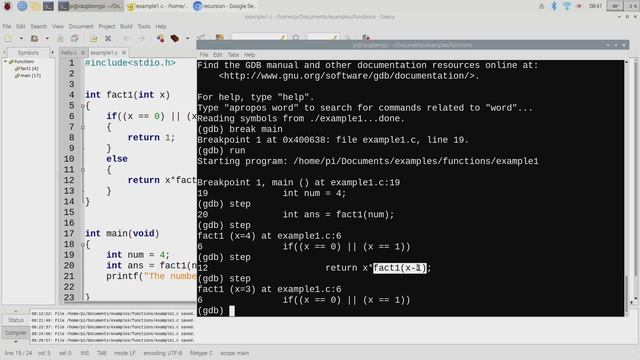Click the New file toolbar icon
Image resolution: width=640 pixels, height=360 pixels.
tap(9, 38)
